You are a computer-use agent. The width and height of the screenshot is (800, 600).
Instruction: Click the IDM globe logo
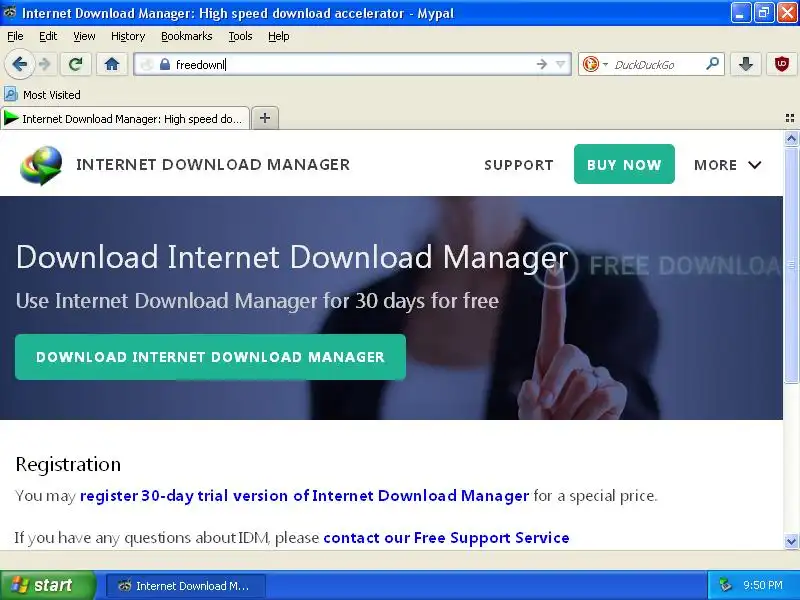point(41,165)
